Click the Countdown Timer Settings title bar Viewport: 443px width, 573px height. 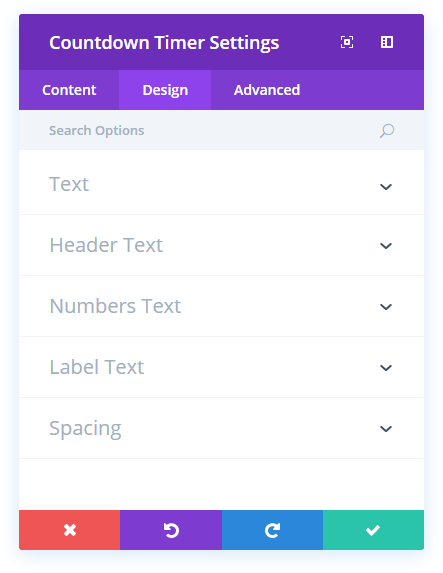coord(164,43)
